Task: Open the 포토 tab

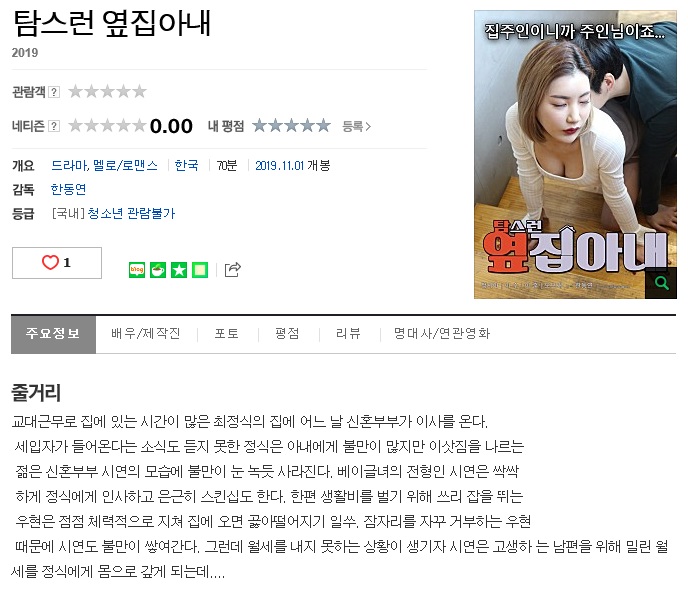Action: [x=227, y=334]
